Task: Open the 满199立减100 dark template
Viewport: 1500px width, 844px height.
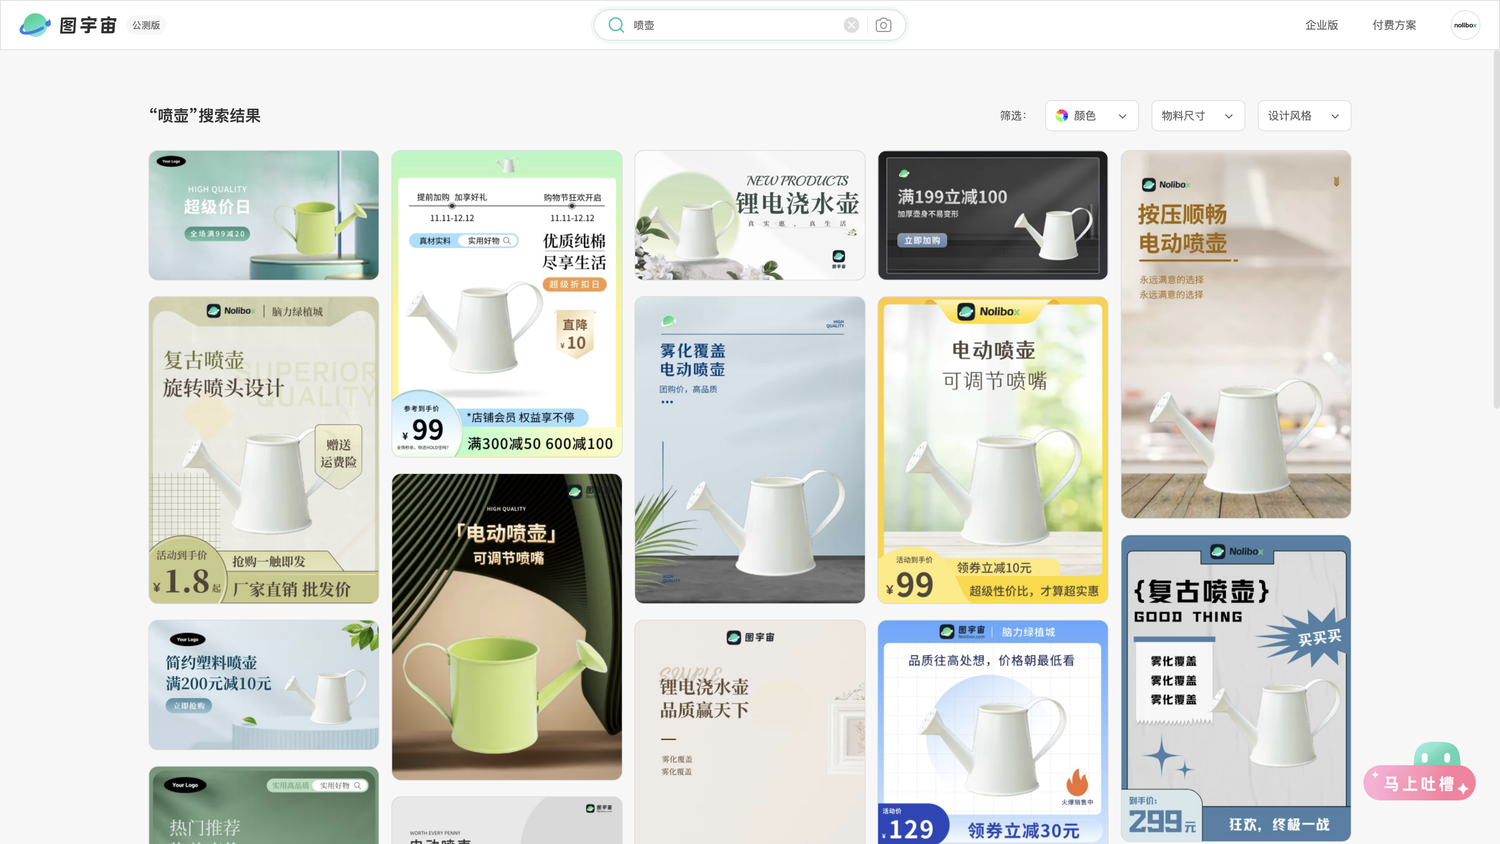Action: coord(993,215)
